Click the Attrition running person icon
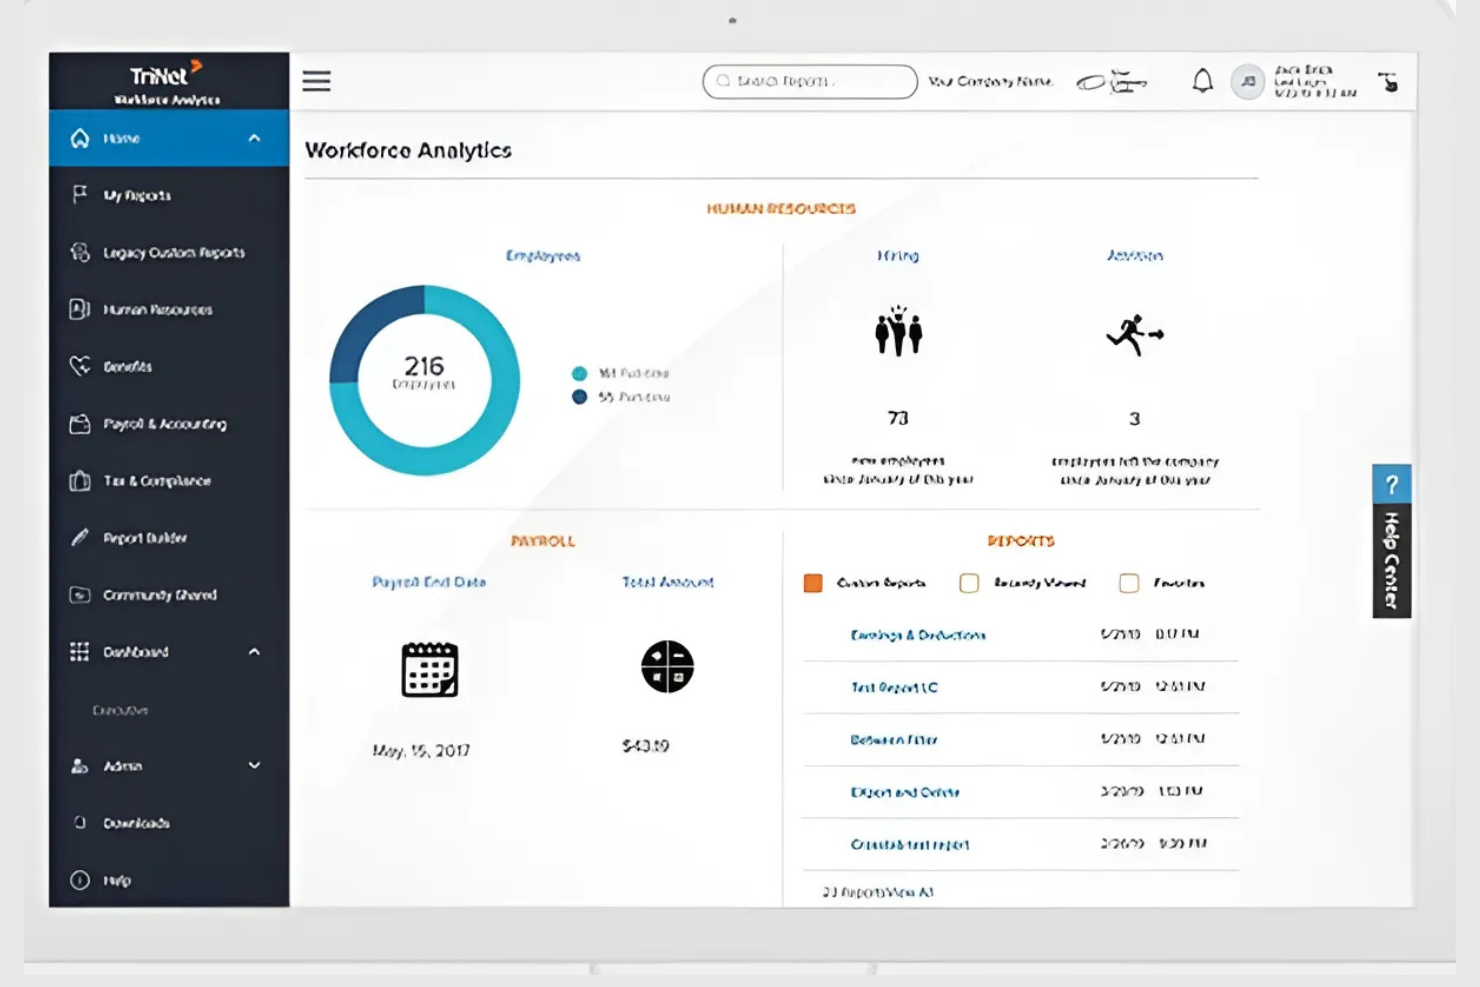Image resolution: width=1480 pixels, height=987 pixels. point(1134,335)
